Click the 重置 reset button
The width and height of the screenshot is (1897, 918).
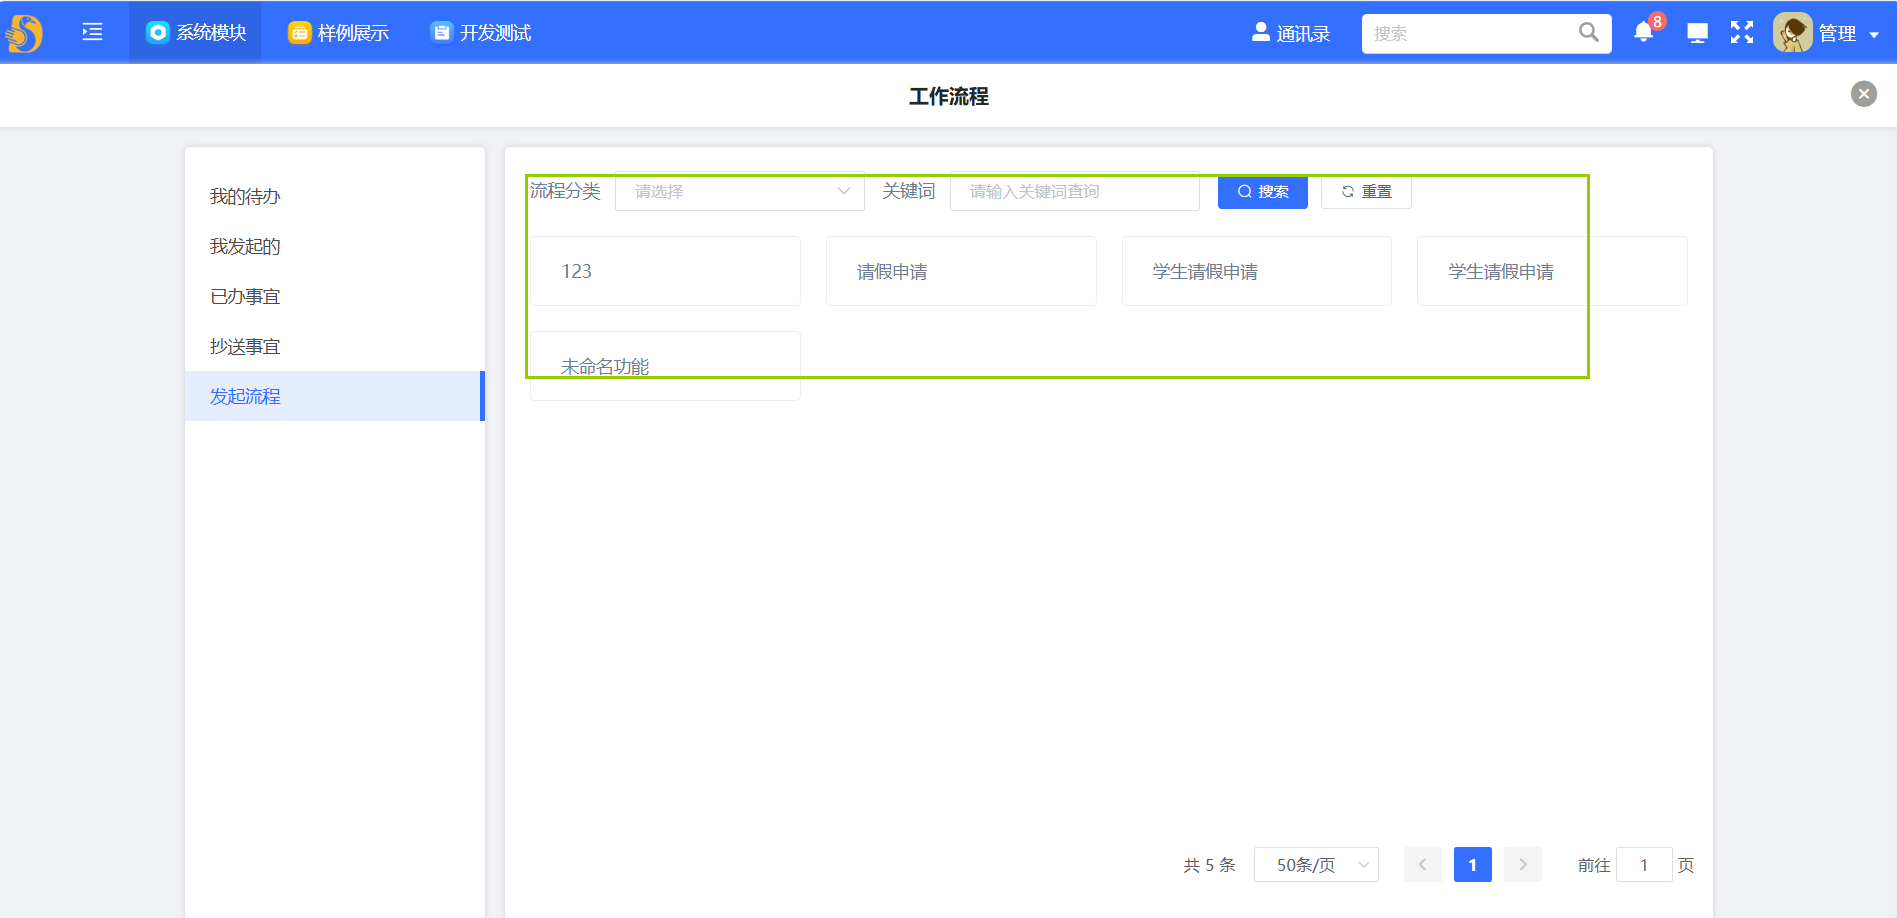[x=1366, y=191]
